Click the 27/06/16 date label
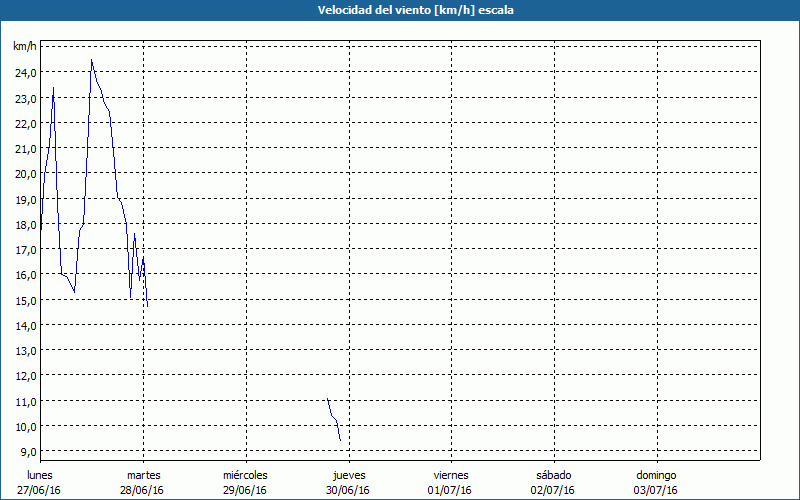 (x=39, y=490)
